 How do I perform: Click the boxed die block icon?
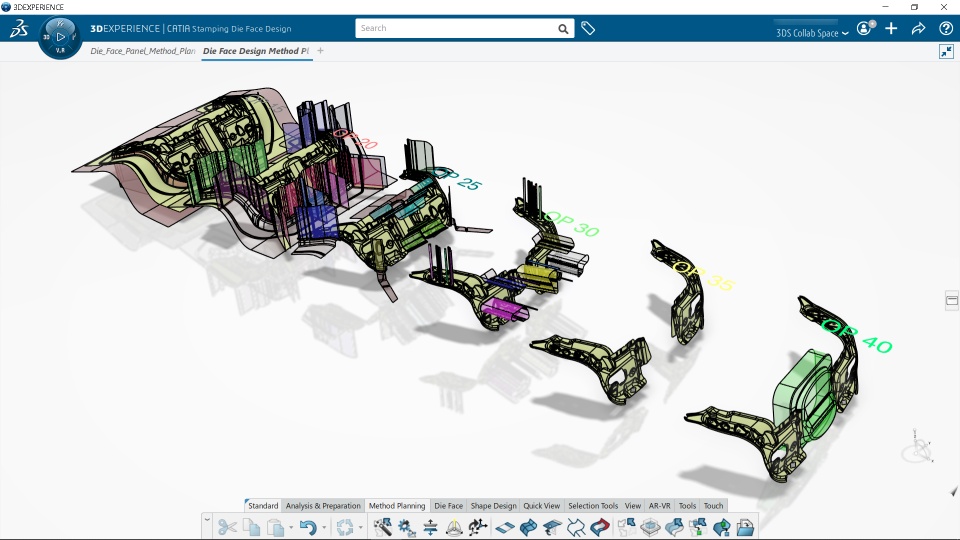[650, 527]
